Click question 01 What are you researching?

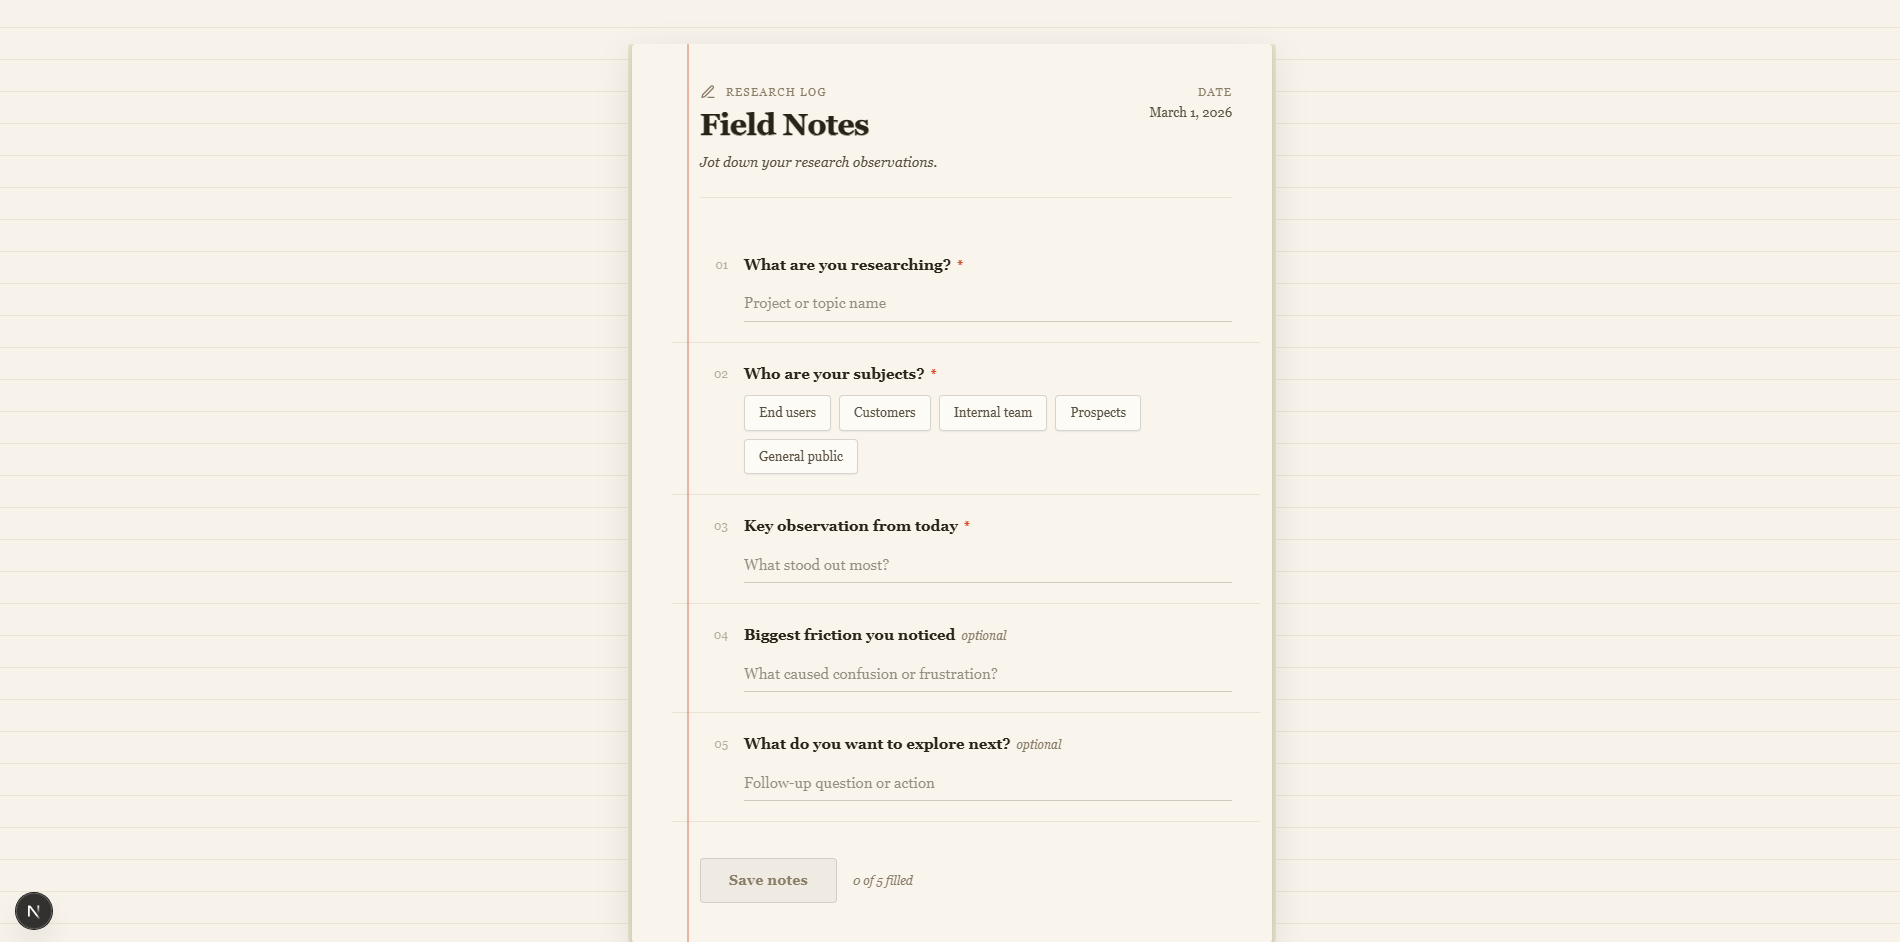[847, 264]
